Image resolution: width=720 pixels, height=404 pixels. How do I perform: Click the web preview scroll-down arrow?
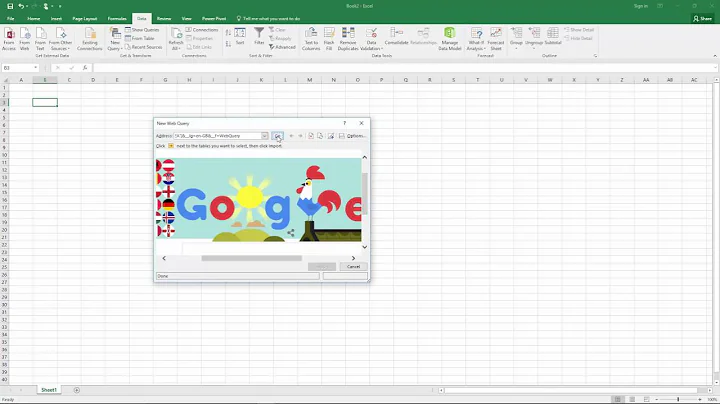coord(365,247)
